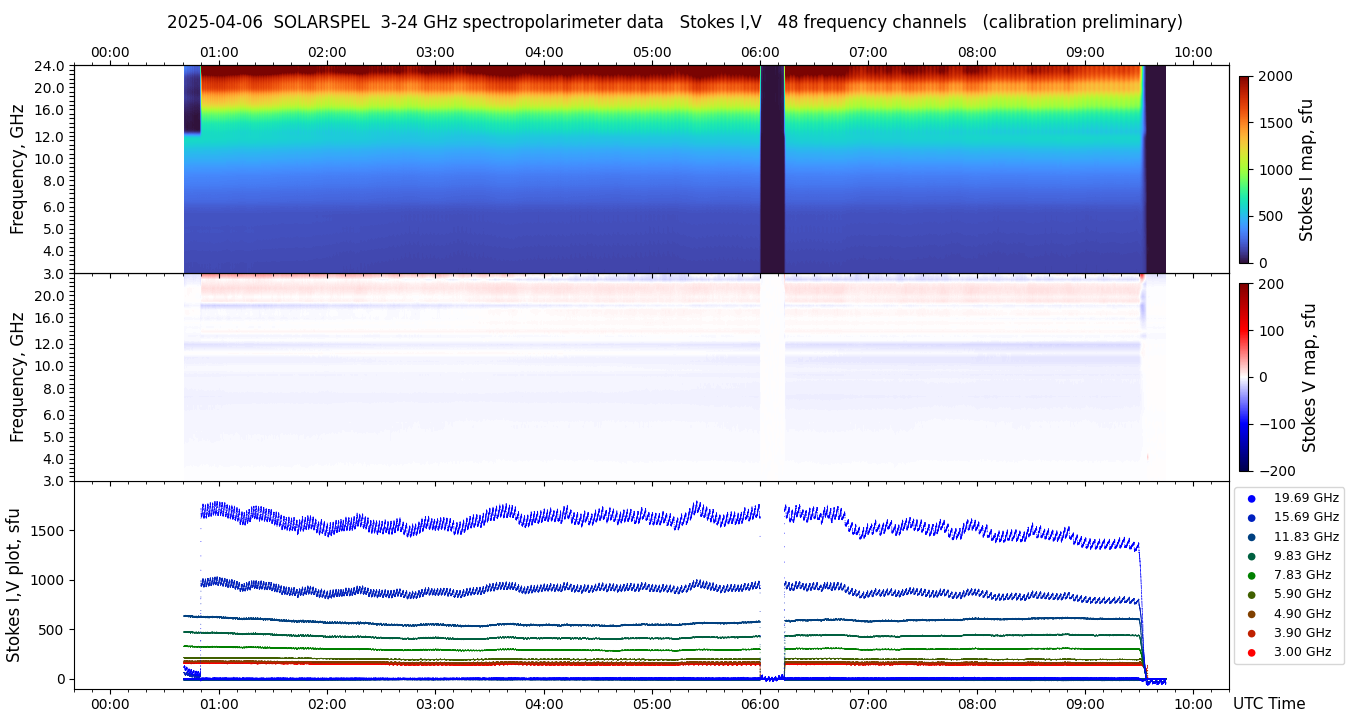
Task: Click the 10:00 tick on the bottom time axis
Action: pyautogui.click(x=1193, y=704)
